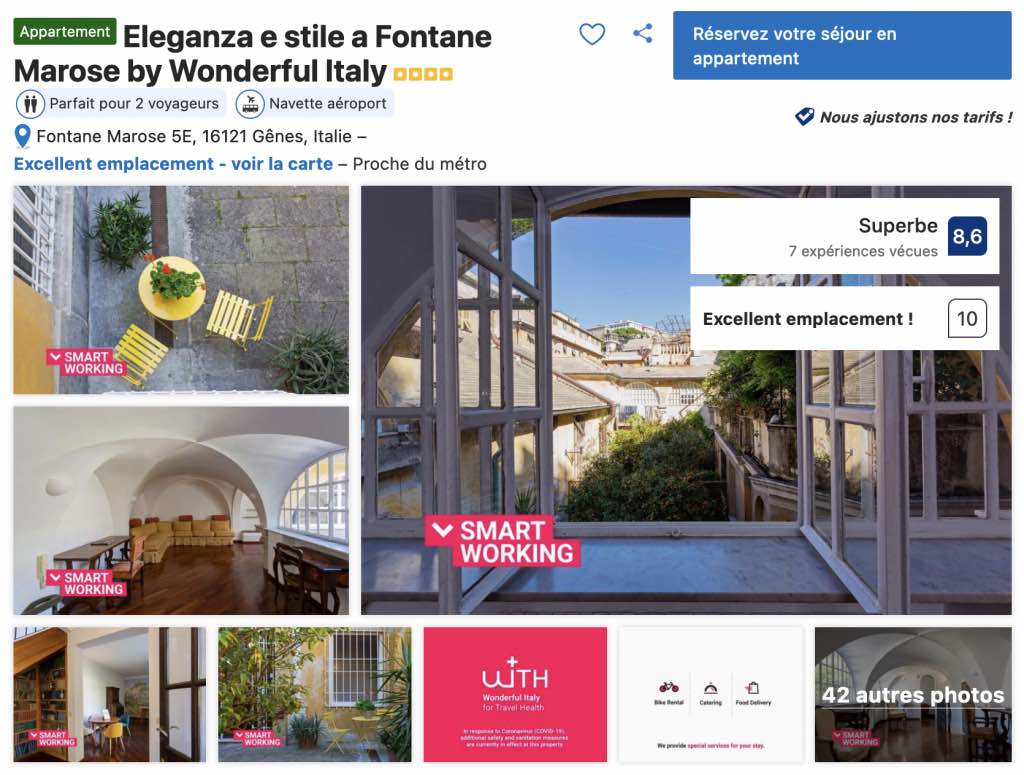Click the airport shuttle icon
Screen dimensions: 1024x775
pos(250,104)
